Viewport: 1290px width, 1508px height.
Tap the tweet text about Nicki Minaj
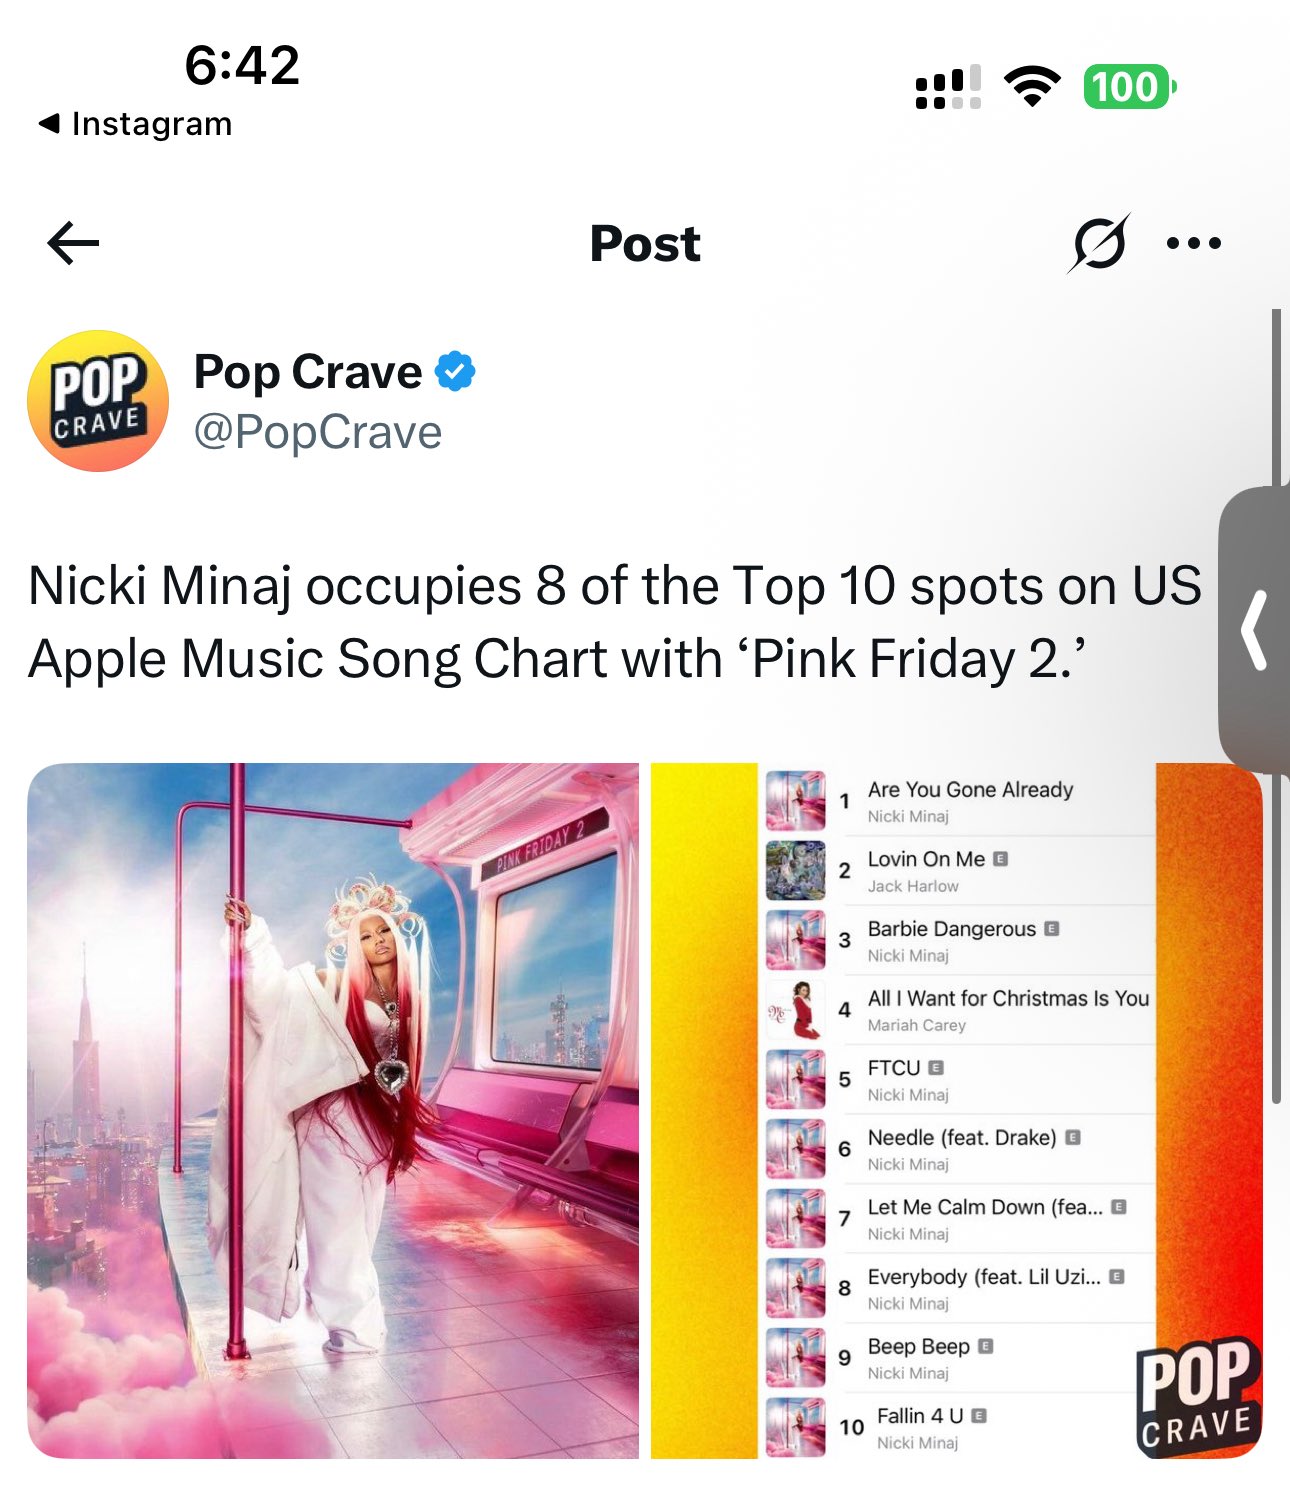(x=615, y=622)
